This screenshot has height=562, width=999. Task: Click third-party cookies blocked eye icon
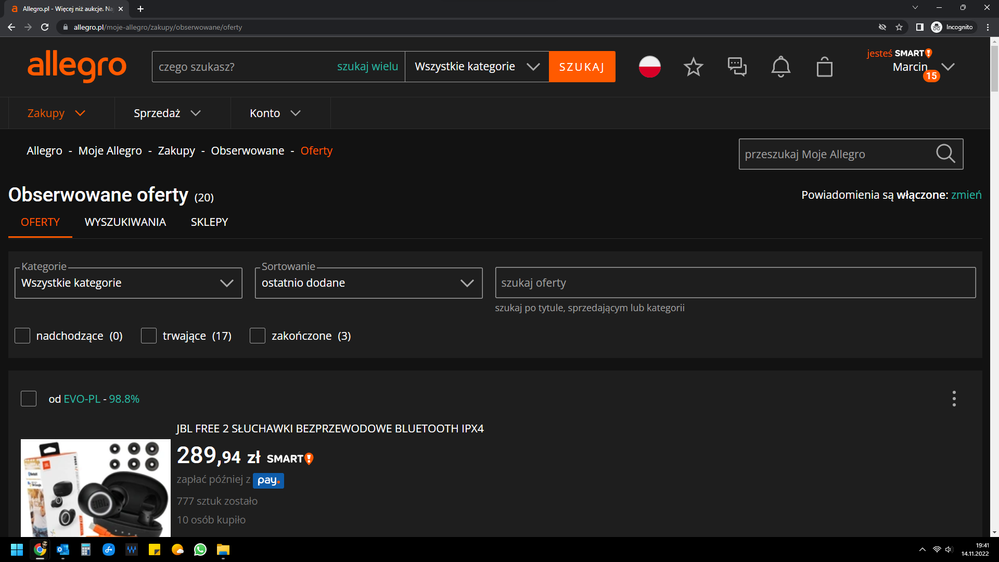[x=882, y=27]
